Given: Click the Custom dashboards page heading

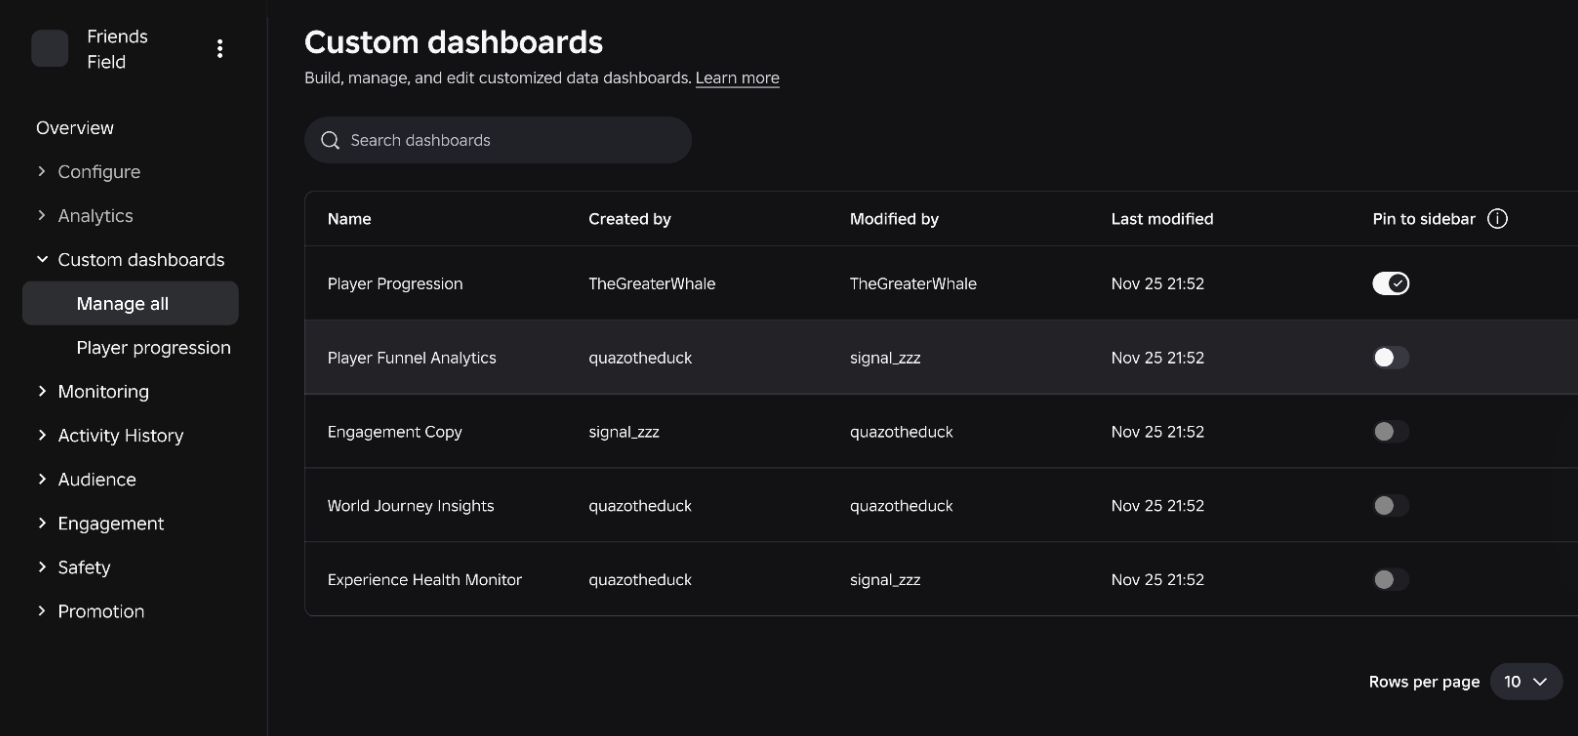Looking at the screenshot, I should [454, 42].
